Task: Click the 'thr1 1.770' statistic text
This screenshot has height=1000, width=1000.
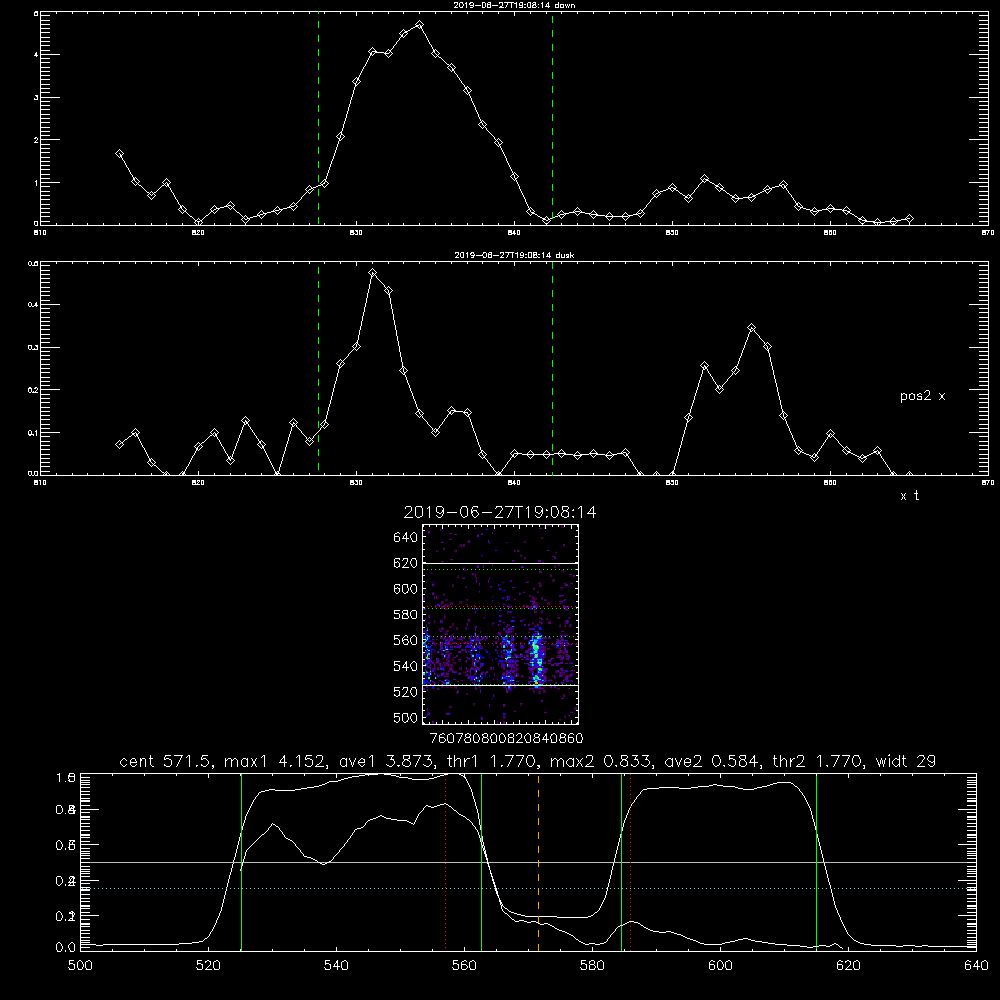Action: pos(492,761)
